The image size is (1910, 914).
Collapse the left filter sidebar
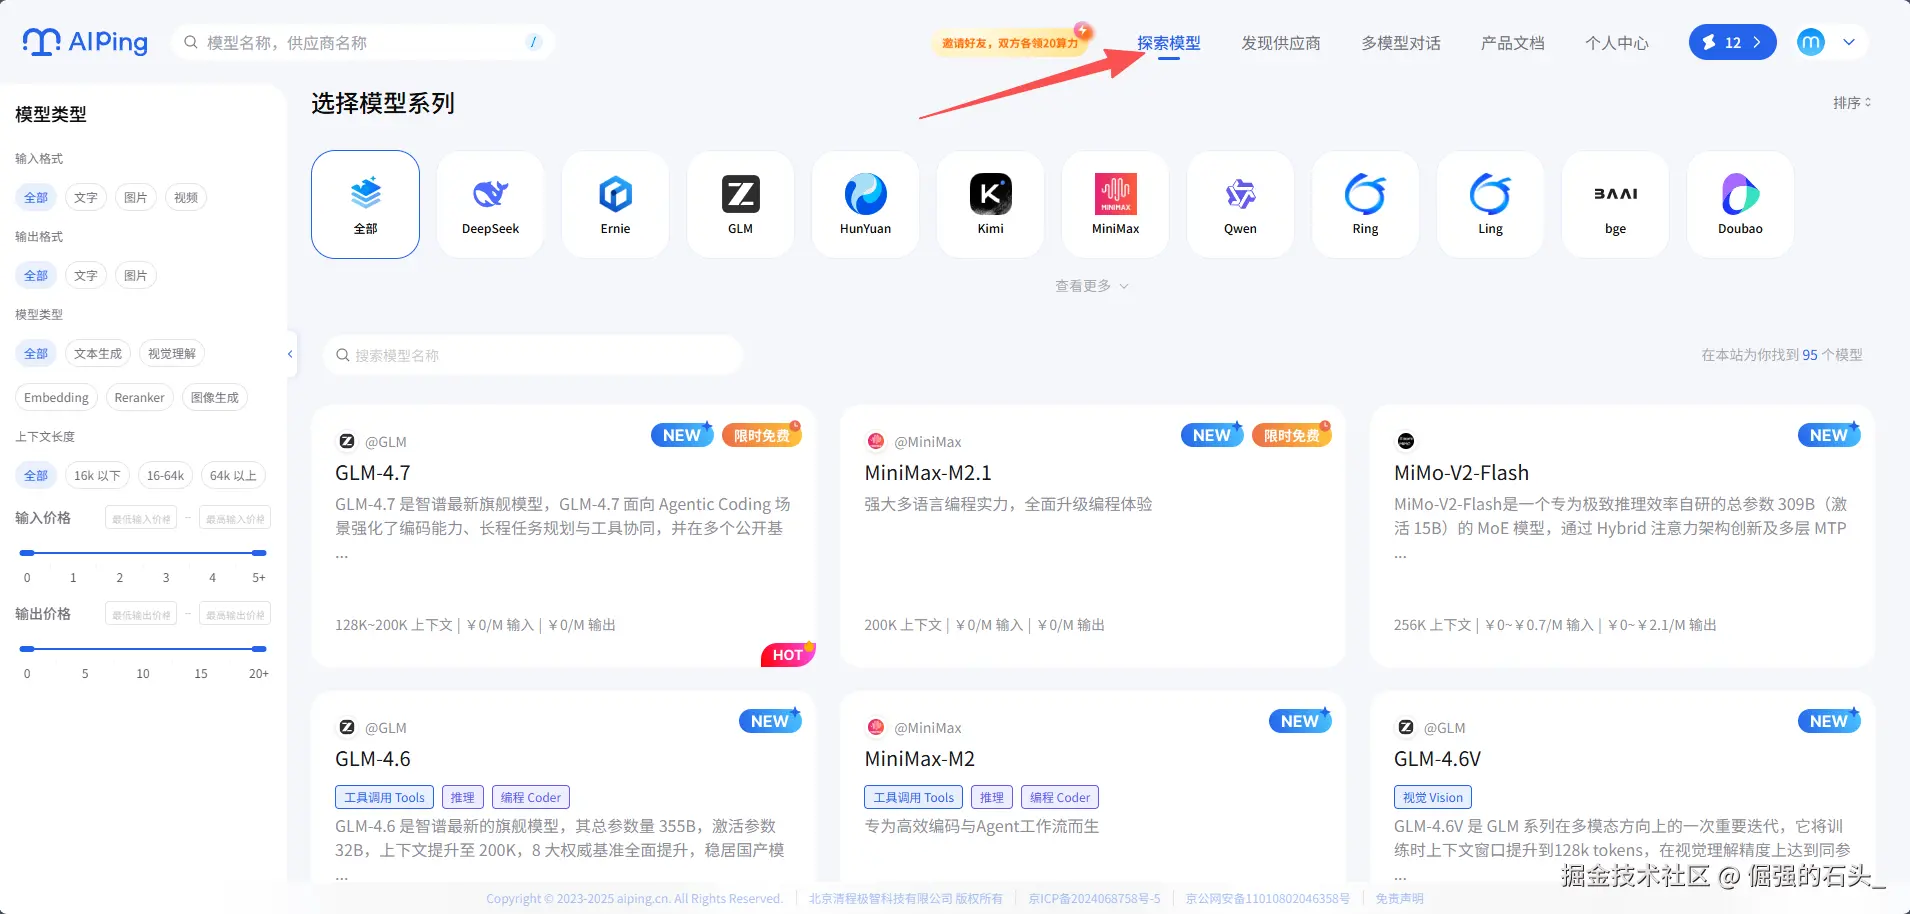point(290,354)
